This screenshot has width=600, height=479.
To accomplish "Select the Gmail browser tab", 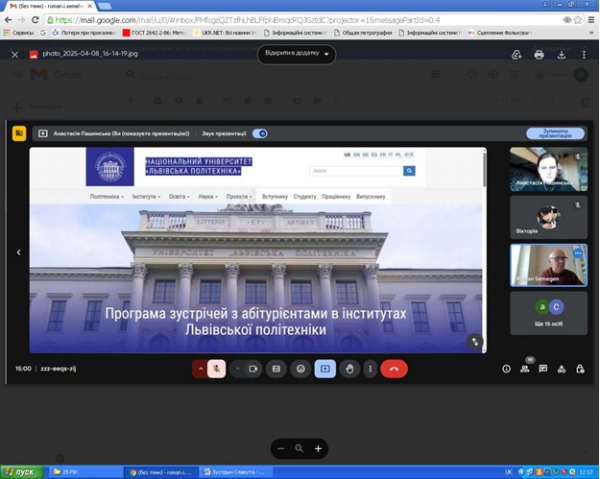I will click(x=51, y=6).
